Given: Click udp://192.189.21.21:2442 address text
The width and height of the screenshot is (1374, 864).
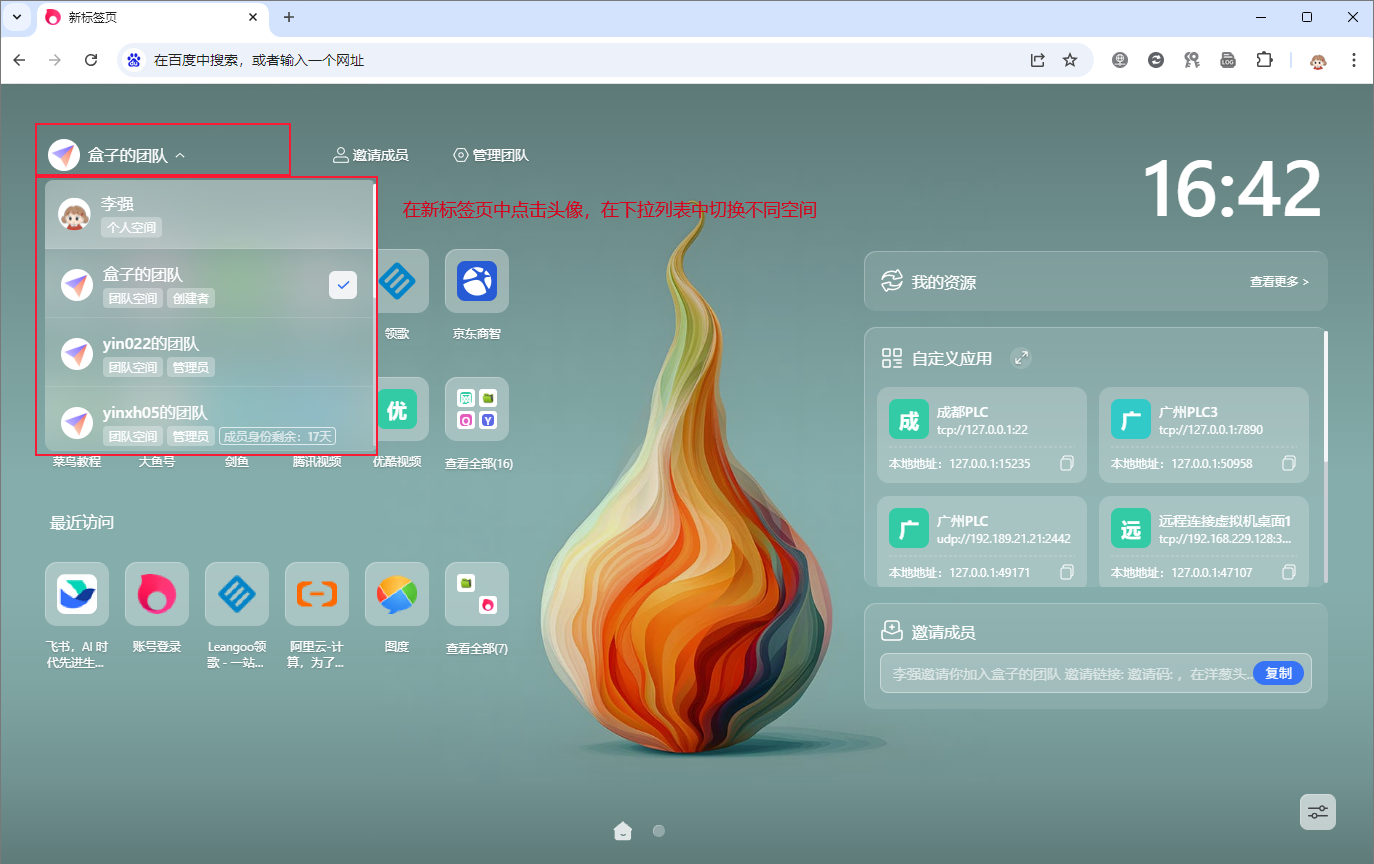Looking at the screenshot, I should point(1004,539).
